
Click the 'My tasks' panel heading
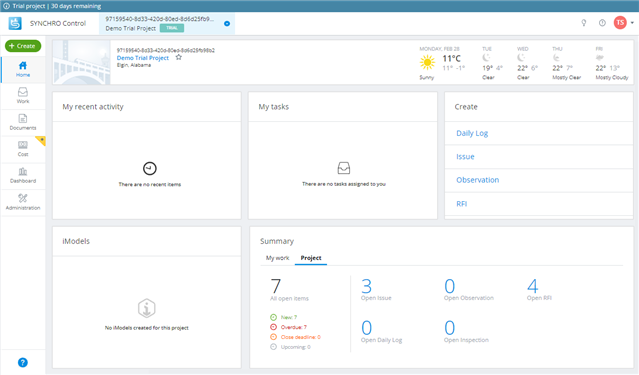pos(273,107)
